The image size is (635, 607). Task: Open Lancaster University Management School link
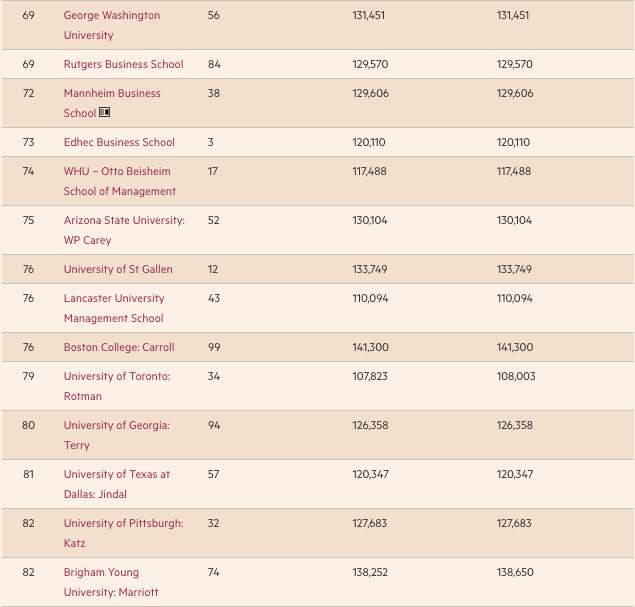tap(114, 308)
